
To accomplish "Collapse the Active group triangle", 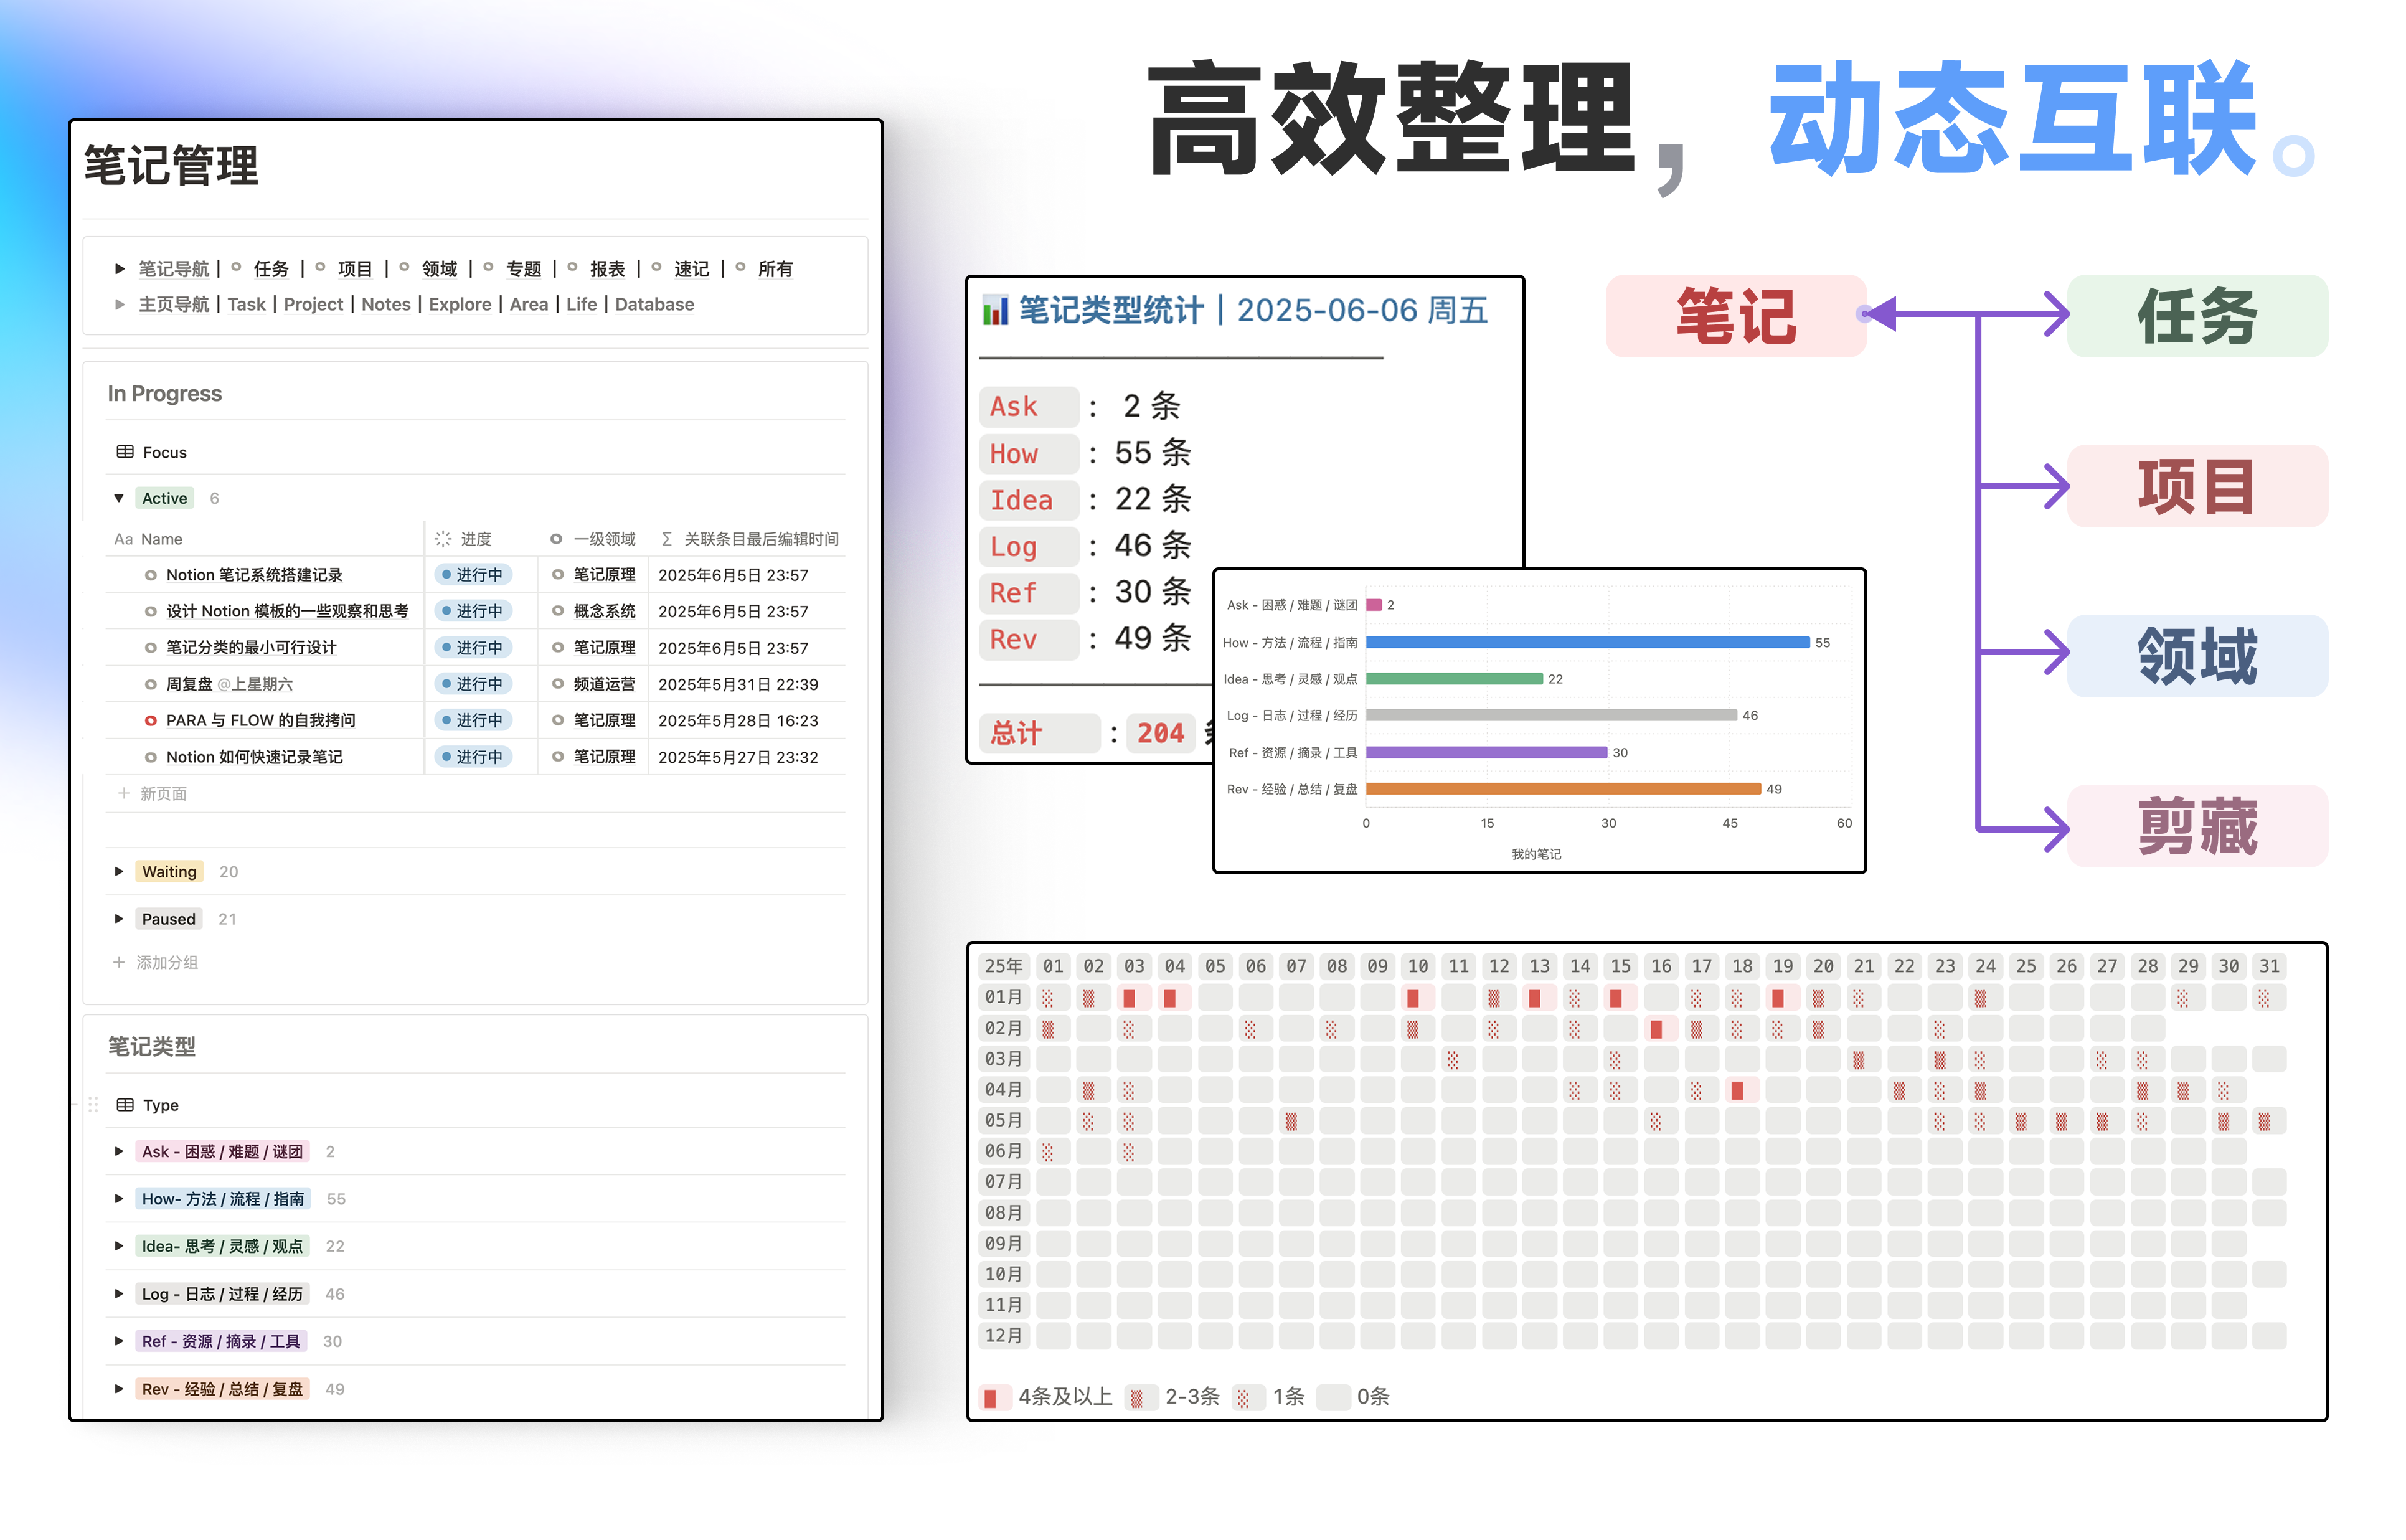I will [x=119, y=498].
